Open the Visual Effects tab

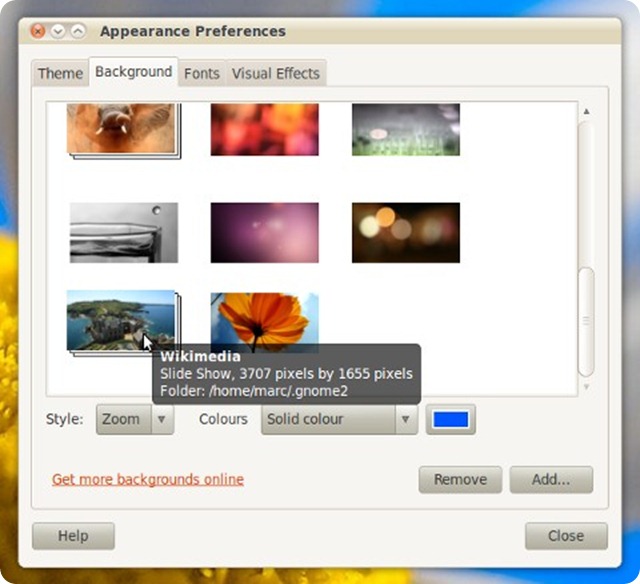click(x=276, y=73)
